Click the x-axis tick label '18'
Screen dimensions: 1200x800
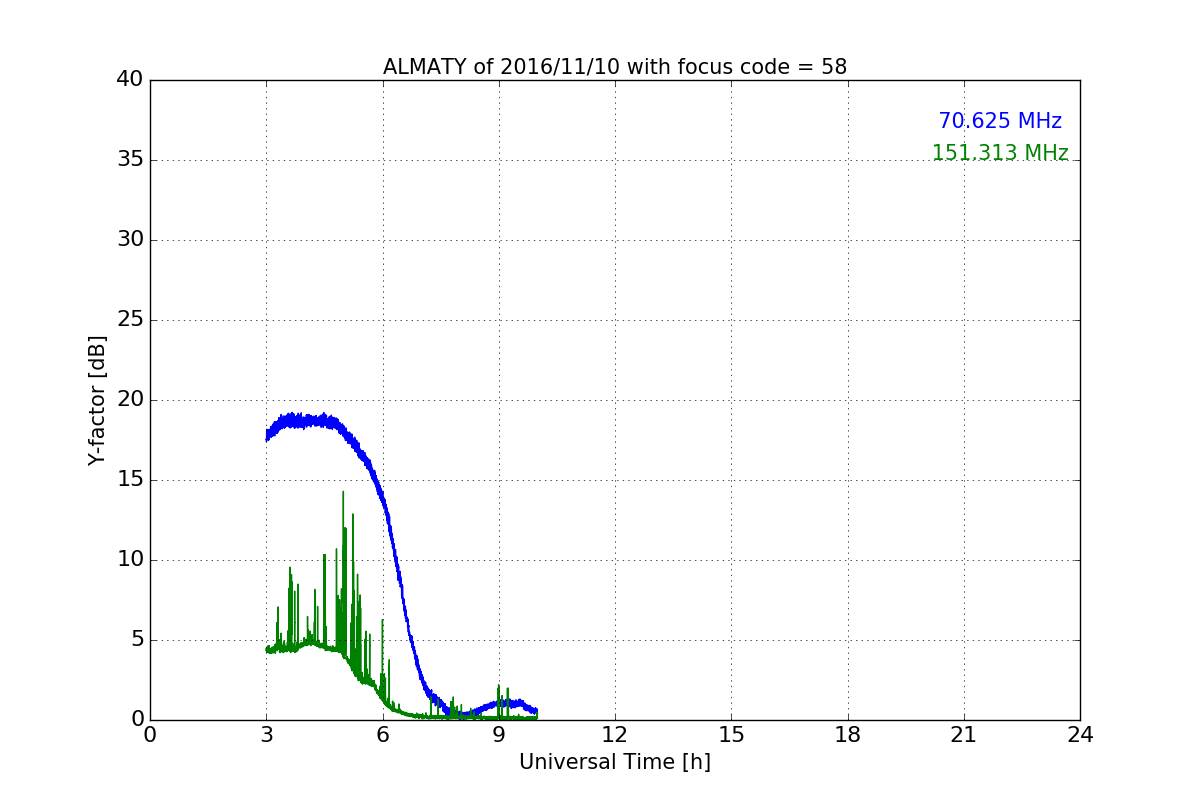click(x=848, y=734)
